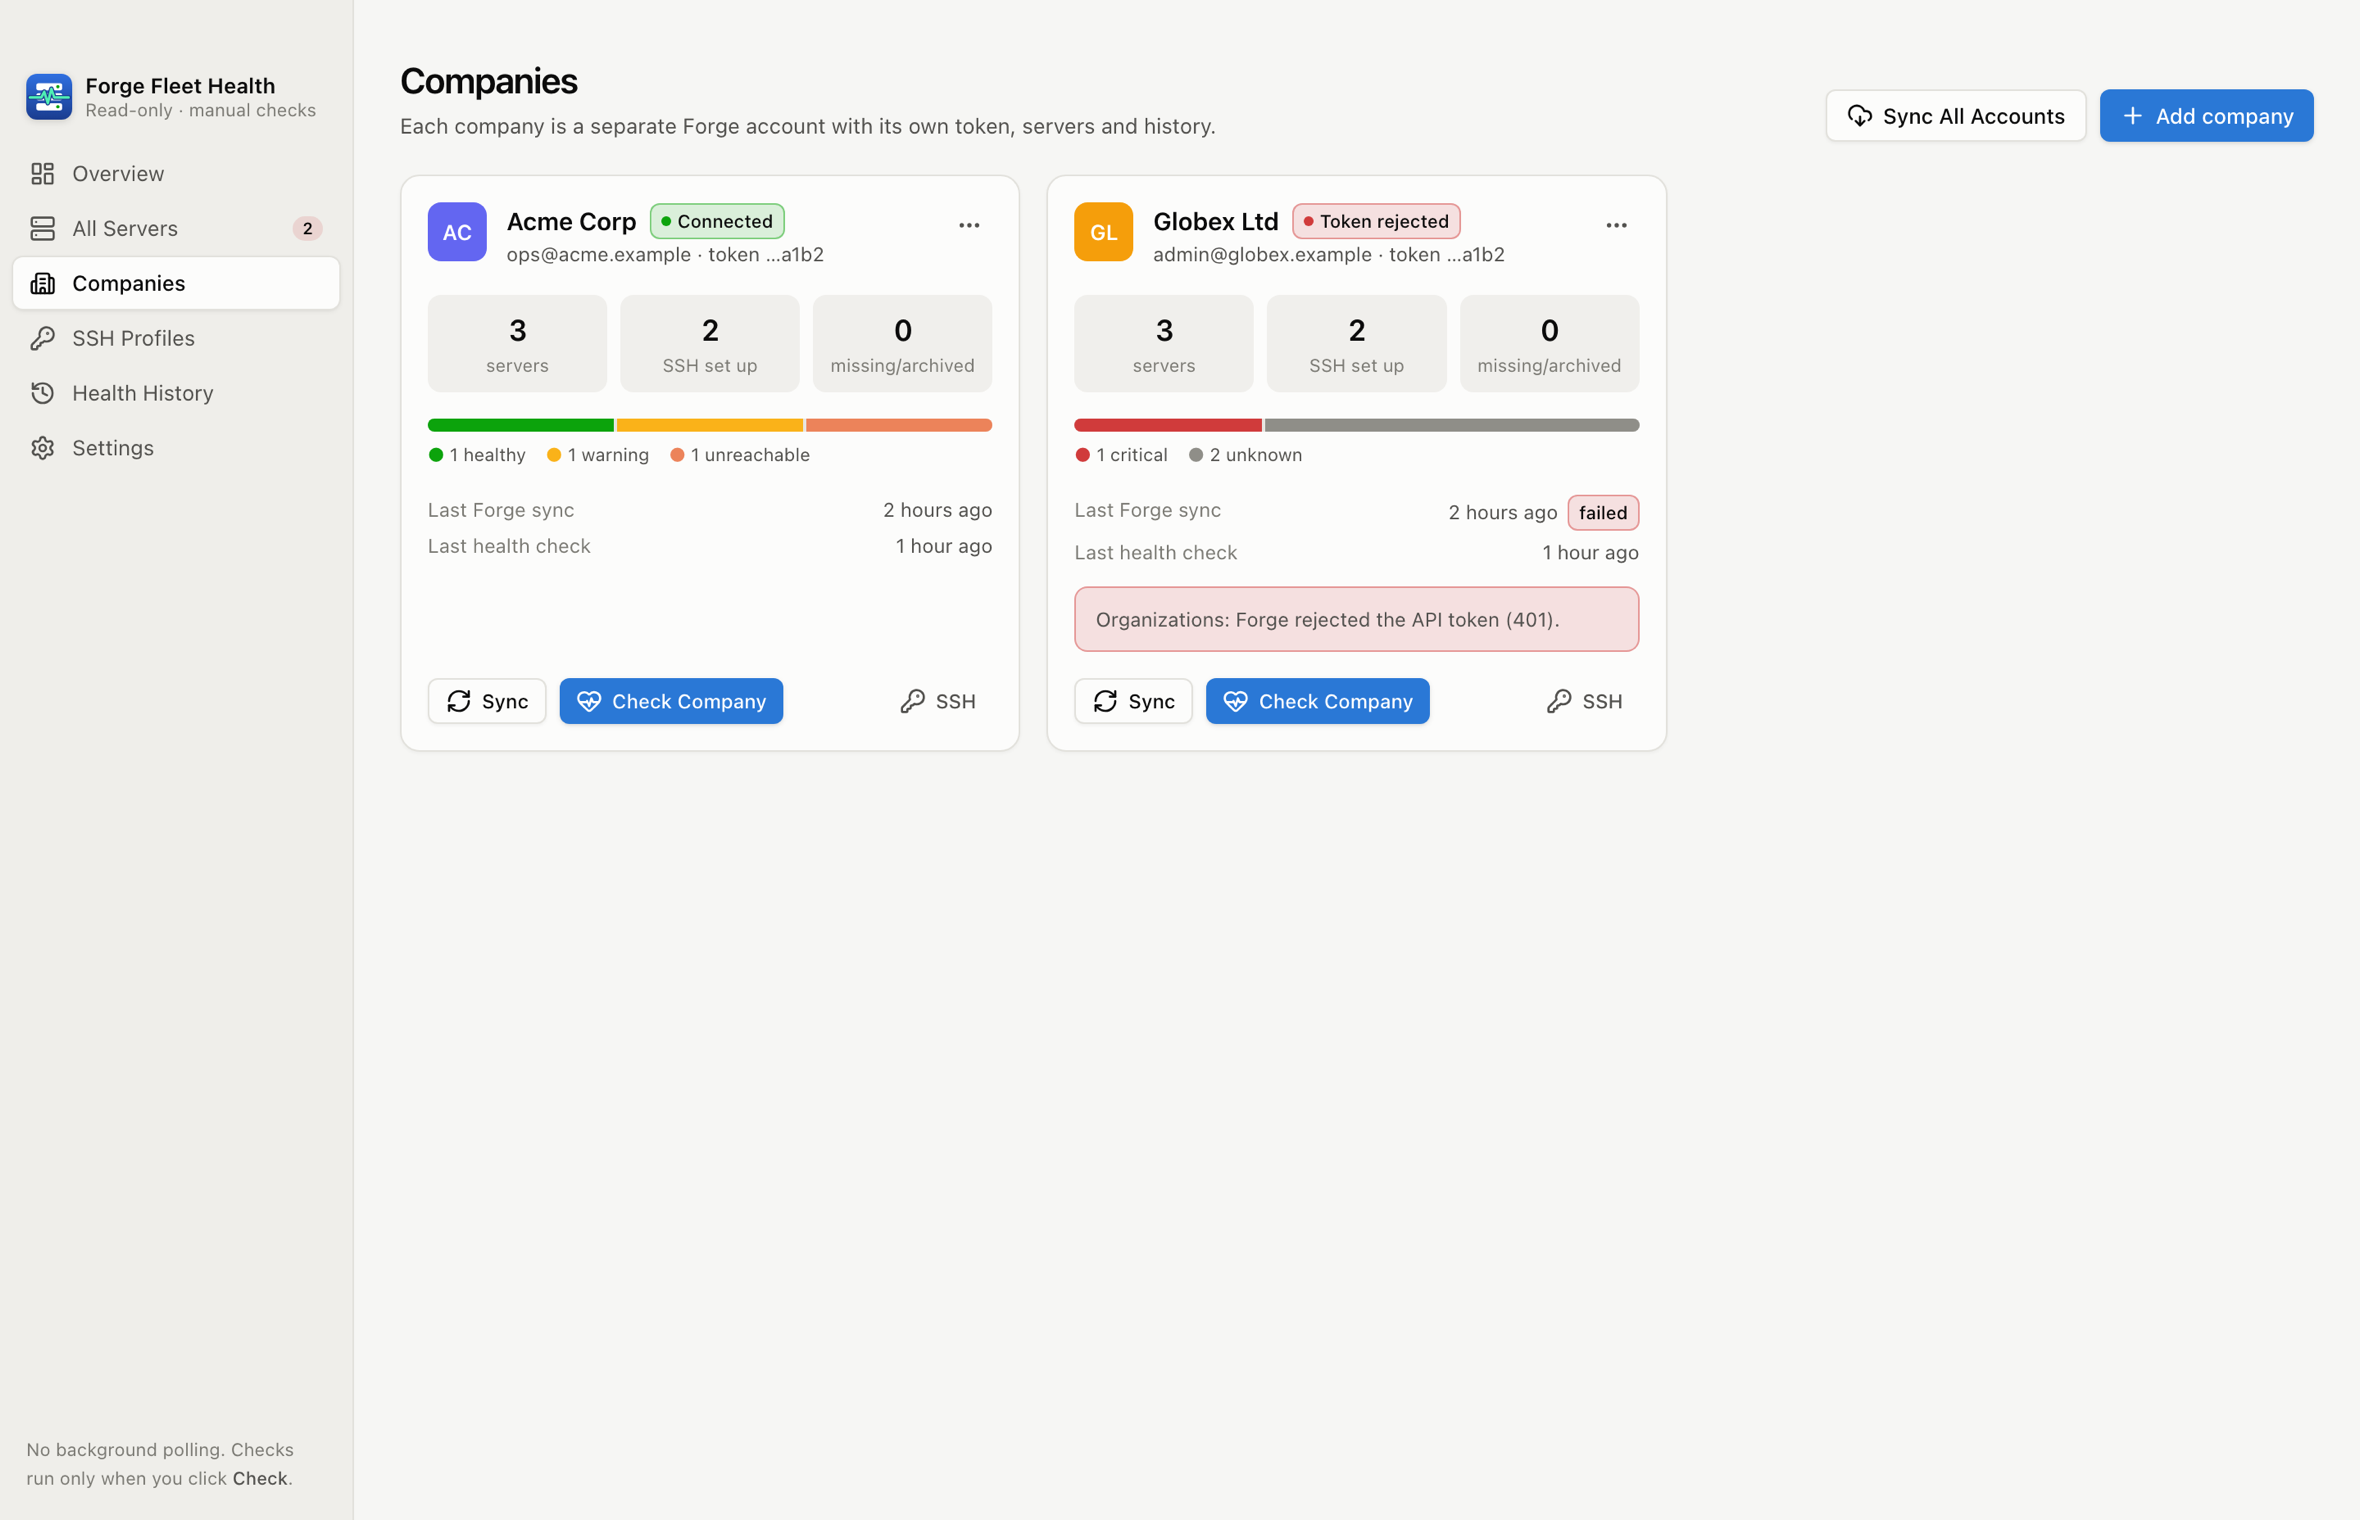The image size is (2360, 1520).
Task: Click the orange unreachable segment of Acme bar
Action: point(899,425)
